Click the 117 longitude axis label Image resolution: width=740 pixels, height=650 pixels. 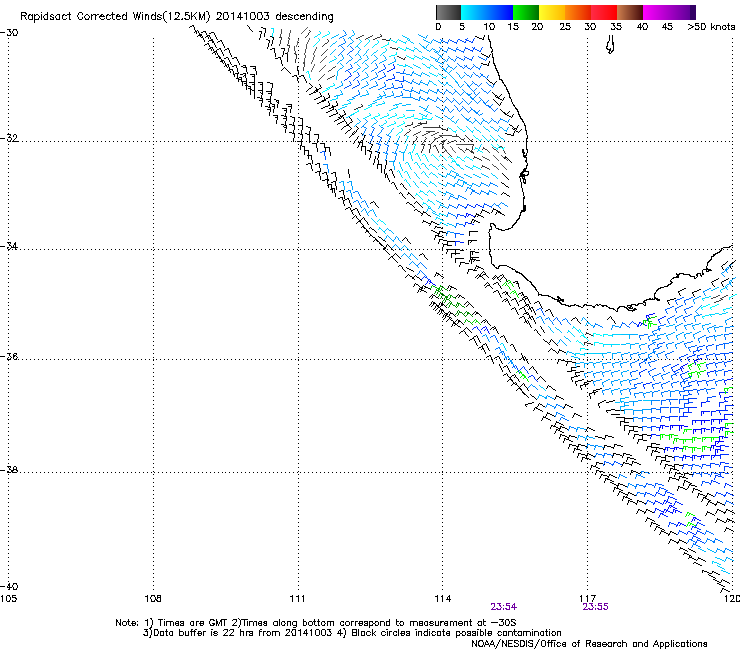pyautogui.click(x=588, y=599)
